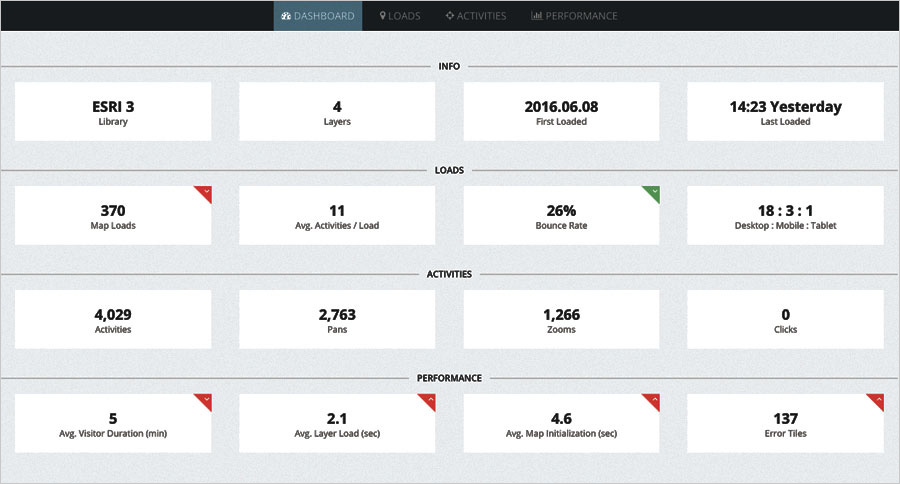Click red corner chevron on Avg. Layer Load
Screen dimensions: 900x484
429,400
